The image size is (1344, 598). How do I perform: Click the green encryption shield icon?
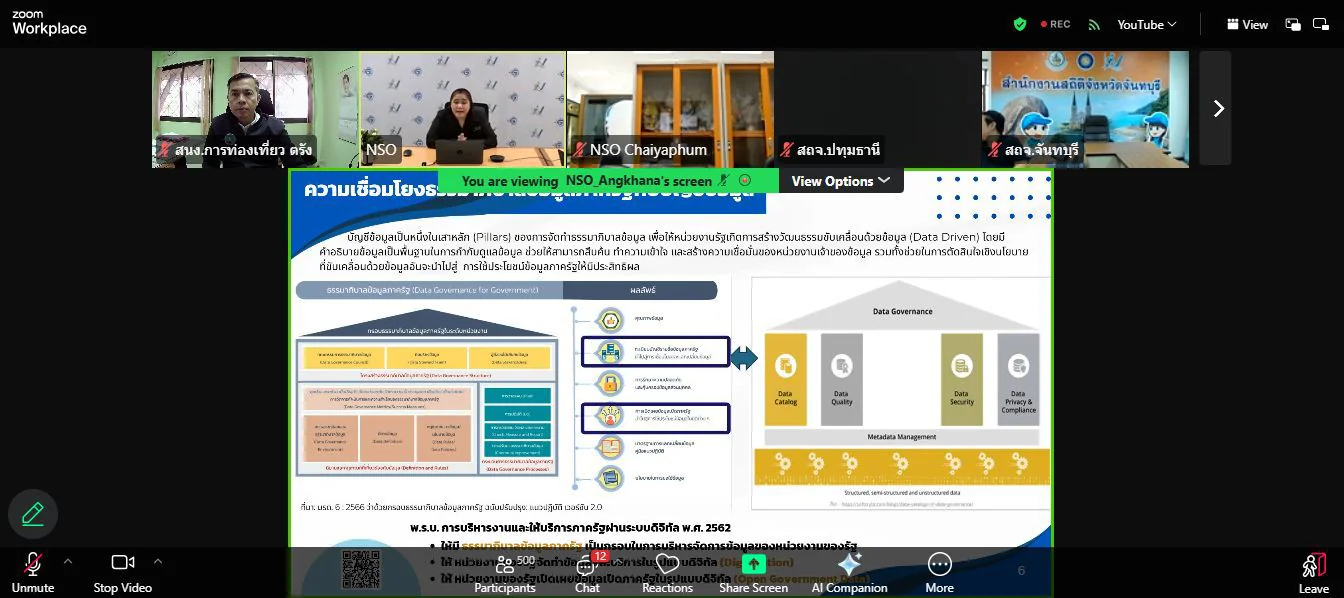(1020, 24)
